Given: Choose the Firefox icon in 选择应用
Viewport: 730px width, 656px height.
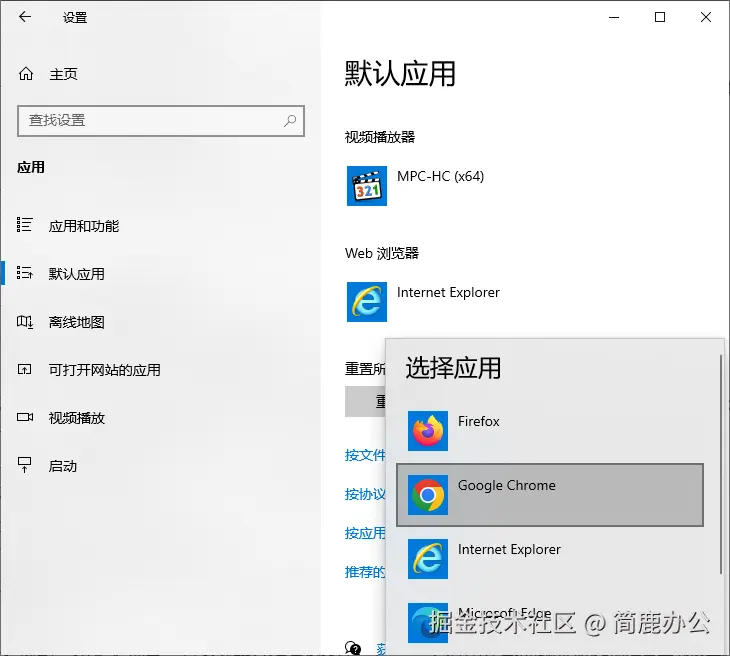Looking at the screenshot, I should coord(428,431).
